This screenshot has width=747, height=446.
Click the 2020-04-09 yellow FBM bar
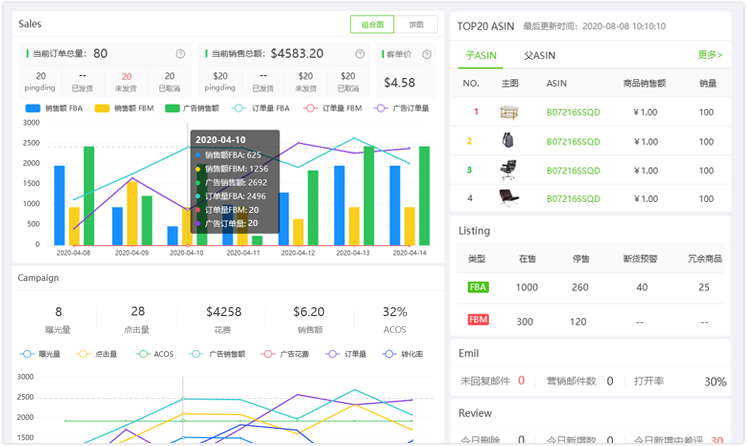point(132,213)
